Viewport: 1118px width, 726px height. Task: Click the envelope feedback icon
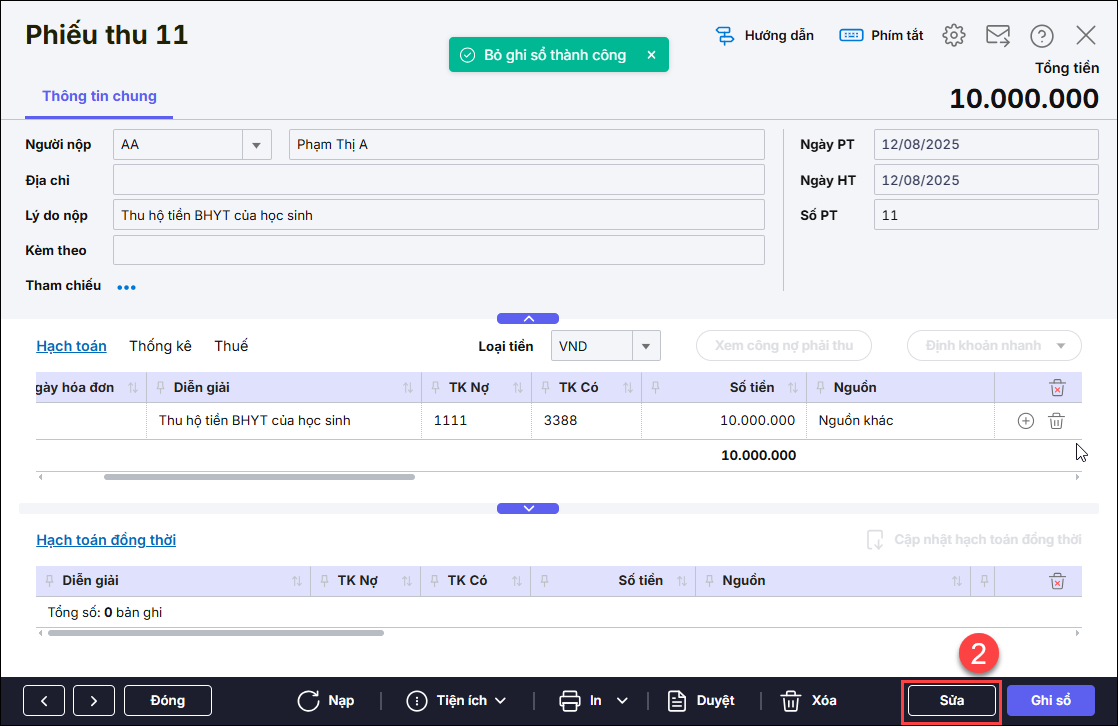(x=998, y=36)
